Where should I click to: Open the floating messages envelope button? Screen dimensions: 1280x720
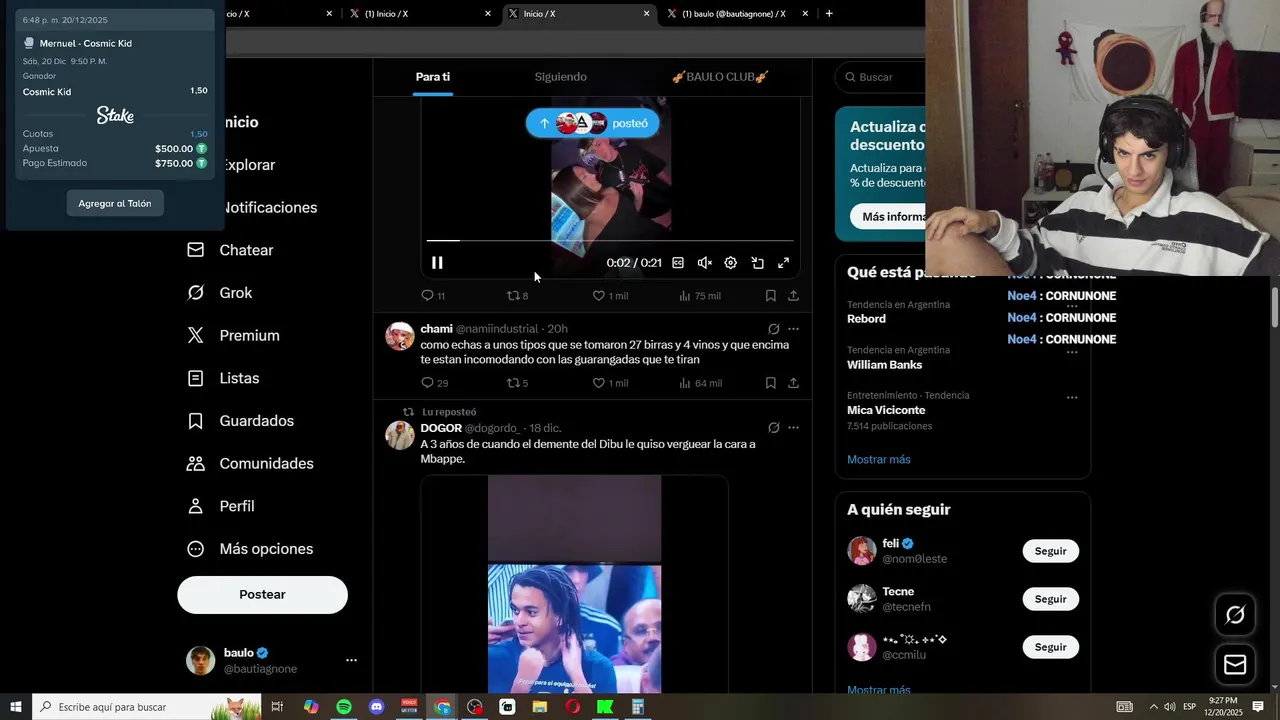click(x=1235, y=665)
